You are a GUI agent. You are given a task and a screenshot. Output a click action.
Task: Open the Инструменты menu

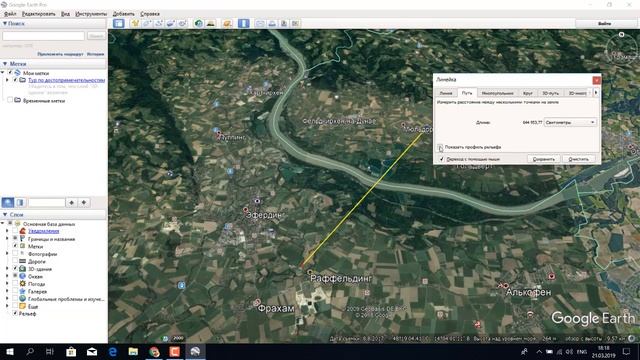pos(91,13)
